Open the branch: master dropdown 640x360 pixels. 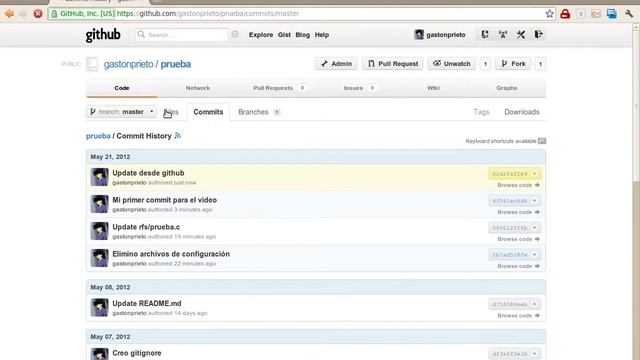[121, 111]
